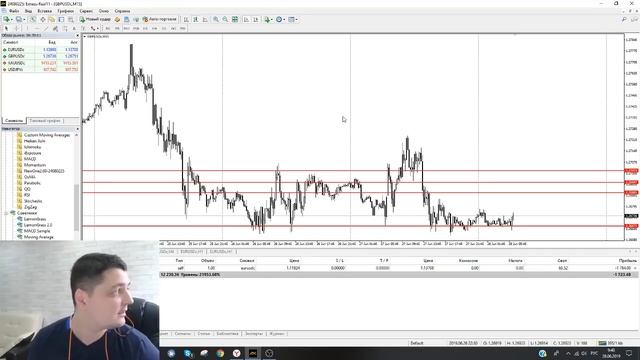Screen dimensions: 640x360
Task: Switch timeframe to M1
Action: pos(108,29)
